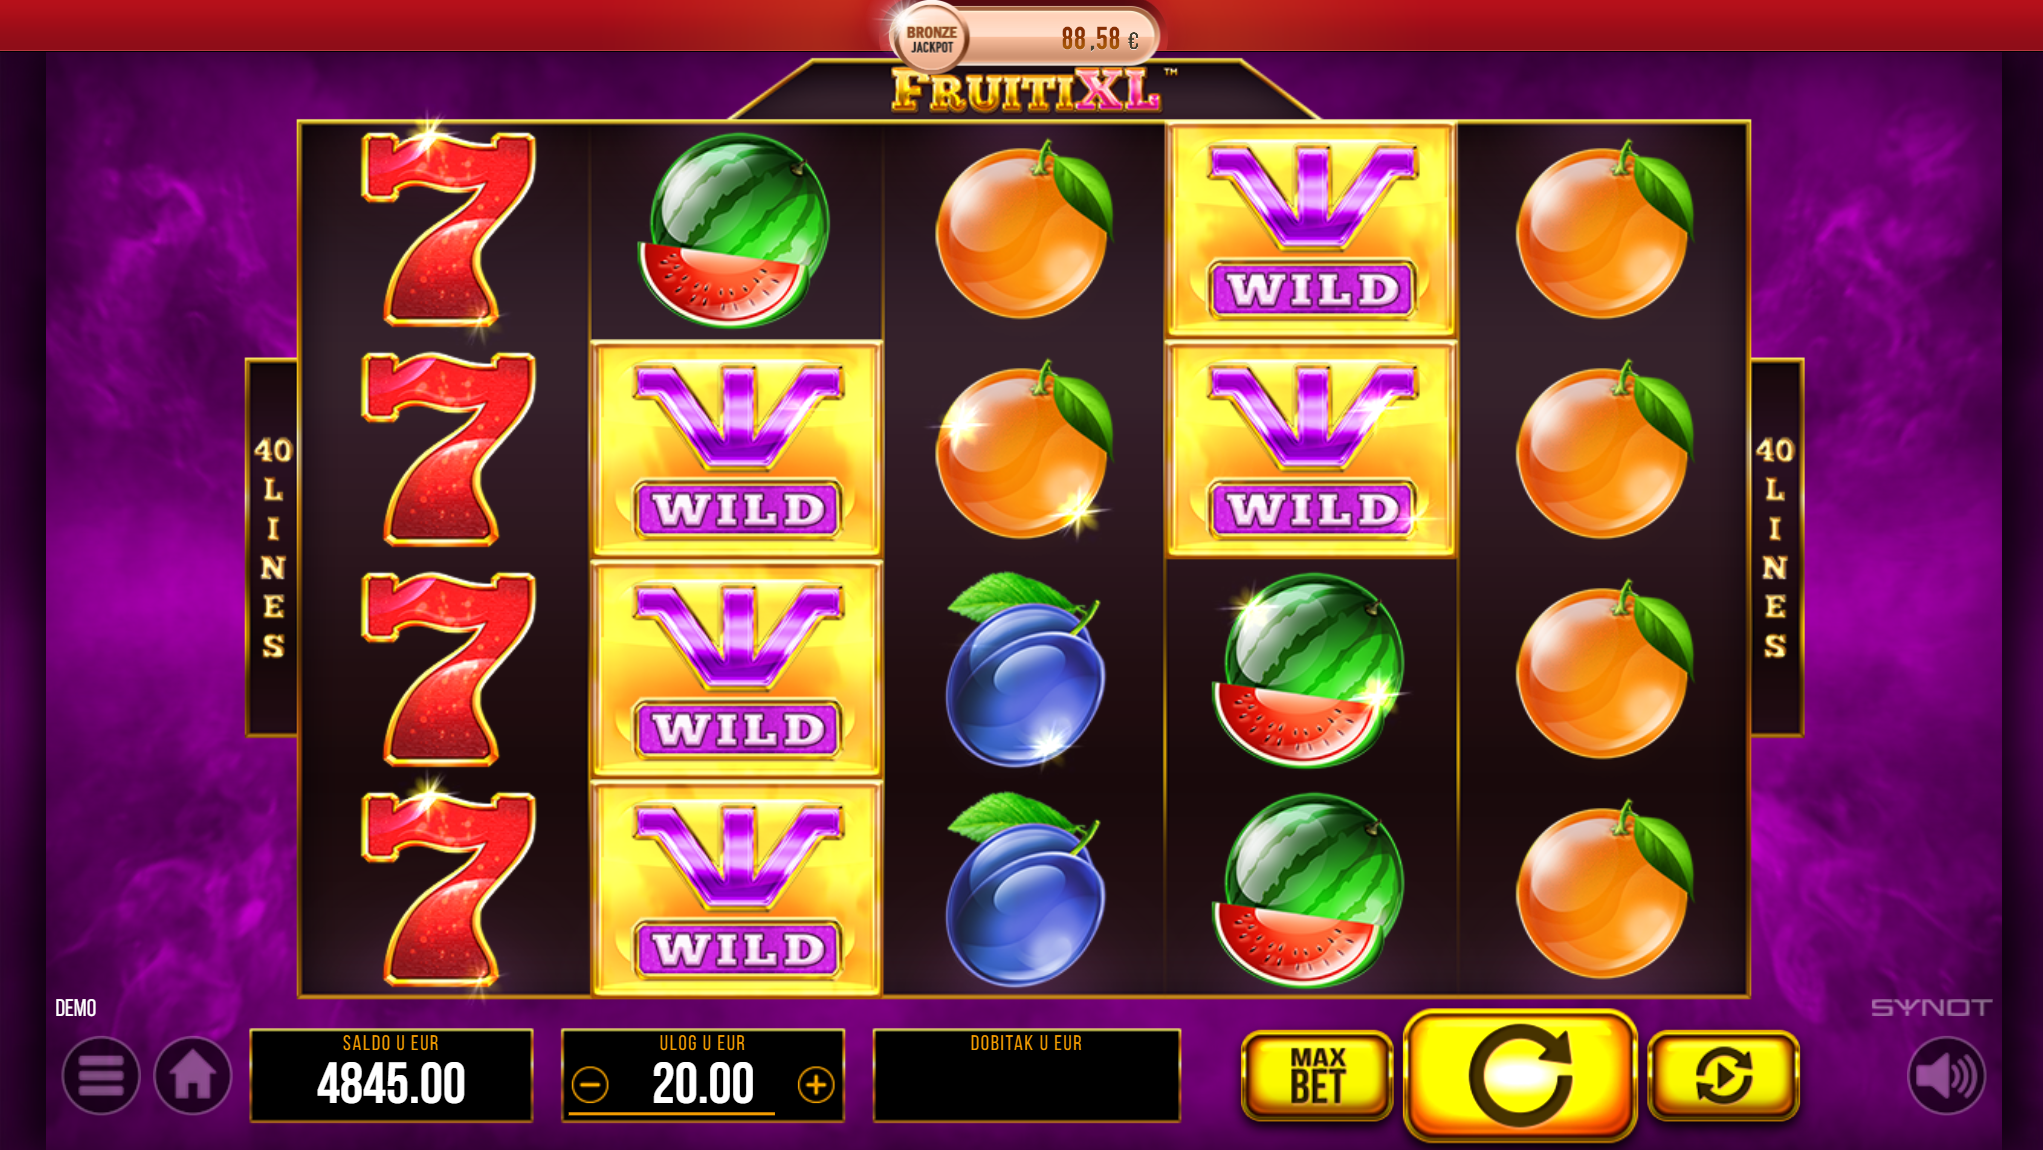Select the 20.00 bet amount field
This screenshot has height=1150, width=2043.
coord(703,1084)
